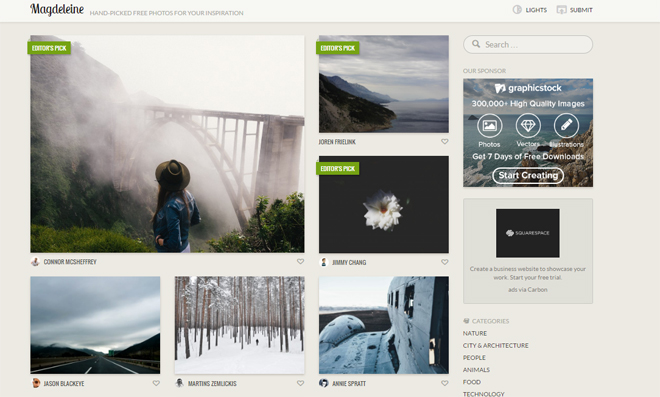Click the Start Creating button
The height and width of the screenshot is (397, 660).
click(x=528, y=176)
